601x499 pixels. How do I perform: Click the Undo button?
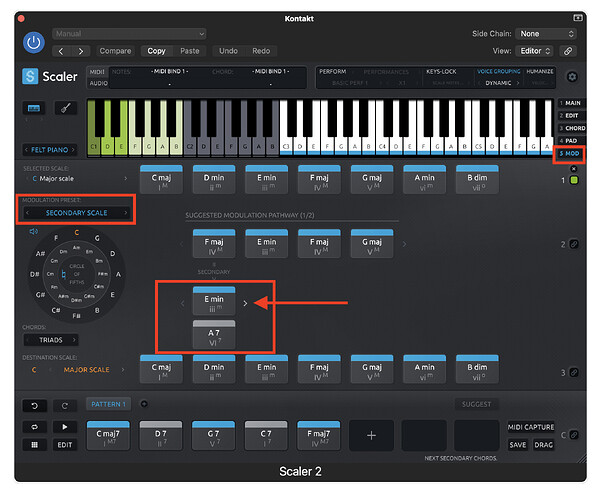click(x=228, y=51)
